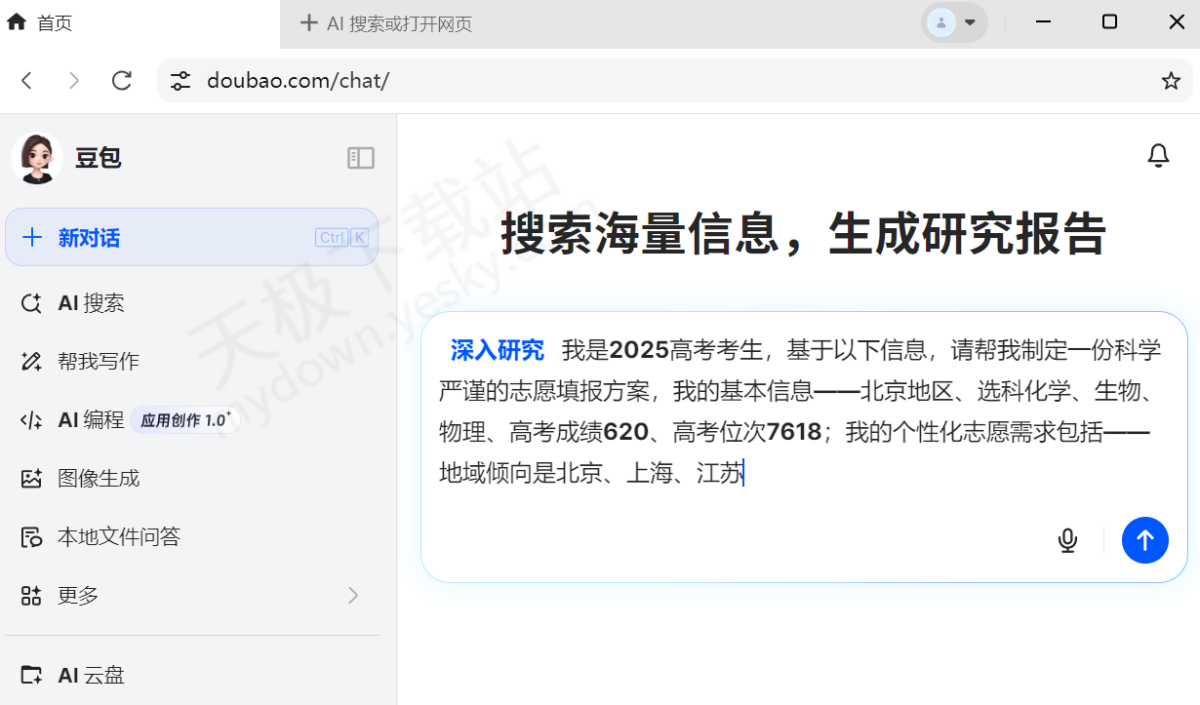Switch to the 首页 tab
Viewport: 1200px width, 705px height.
[x=40, y=22]
